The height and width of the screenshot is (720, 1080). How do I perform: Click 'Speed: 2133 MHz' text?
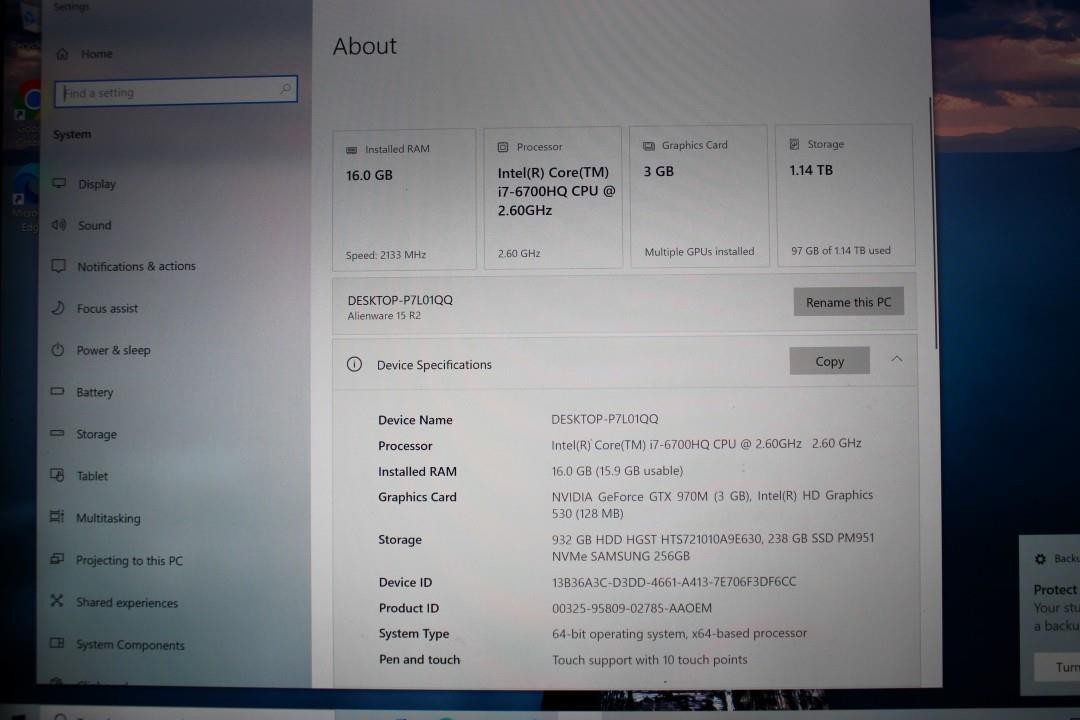coord(386,255)
